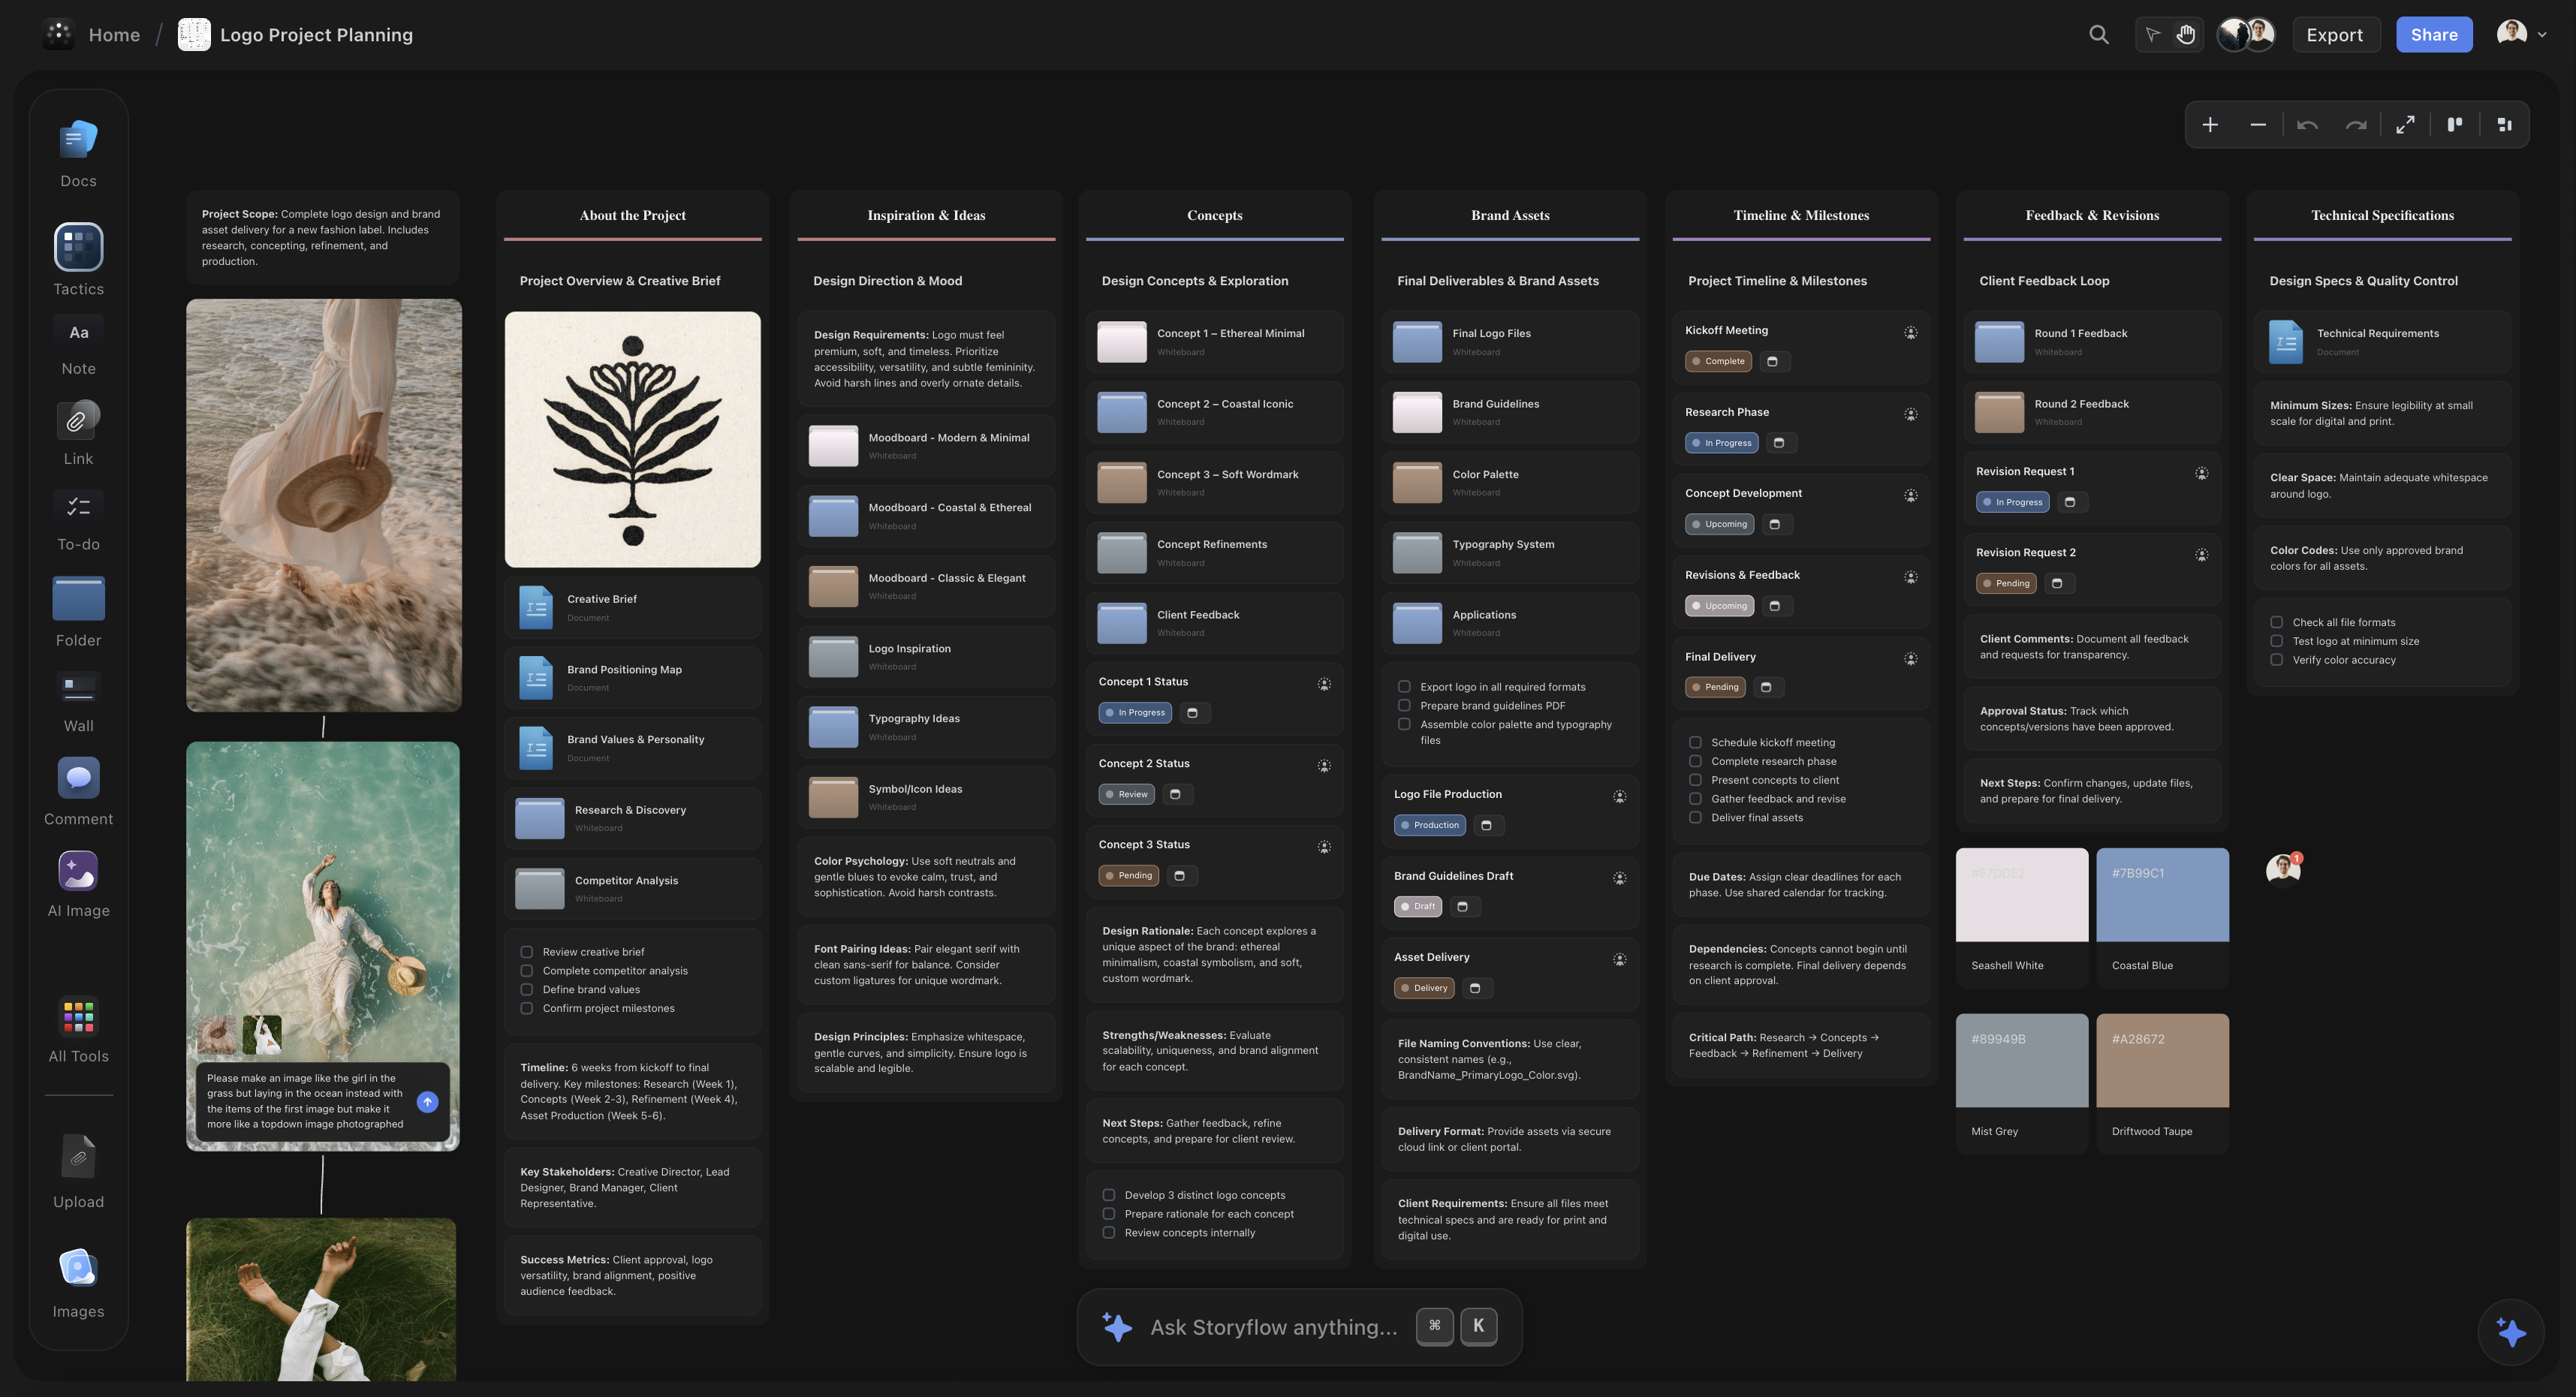The width and height of the screenshot is (2576, 1397).
Task: Click the Export button
Action: tap(2335, 34)
